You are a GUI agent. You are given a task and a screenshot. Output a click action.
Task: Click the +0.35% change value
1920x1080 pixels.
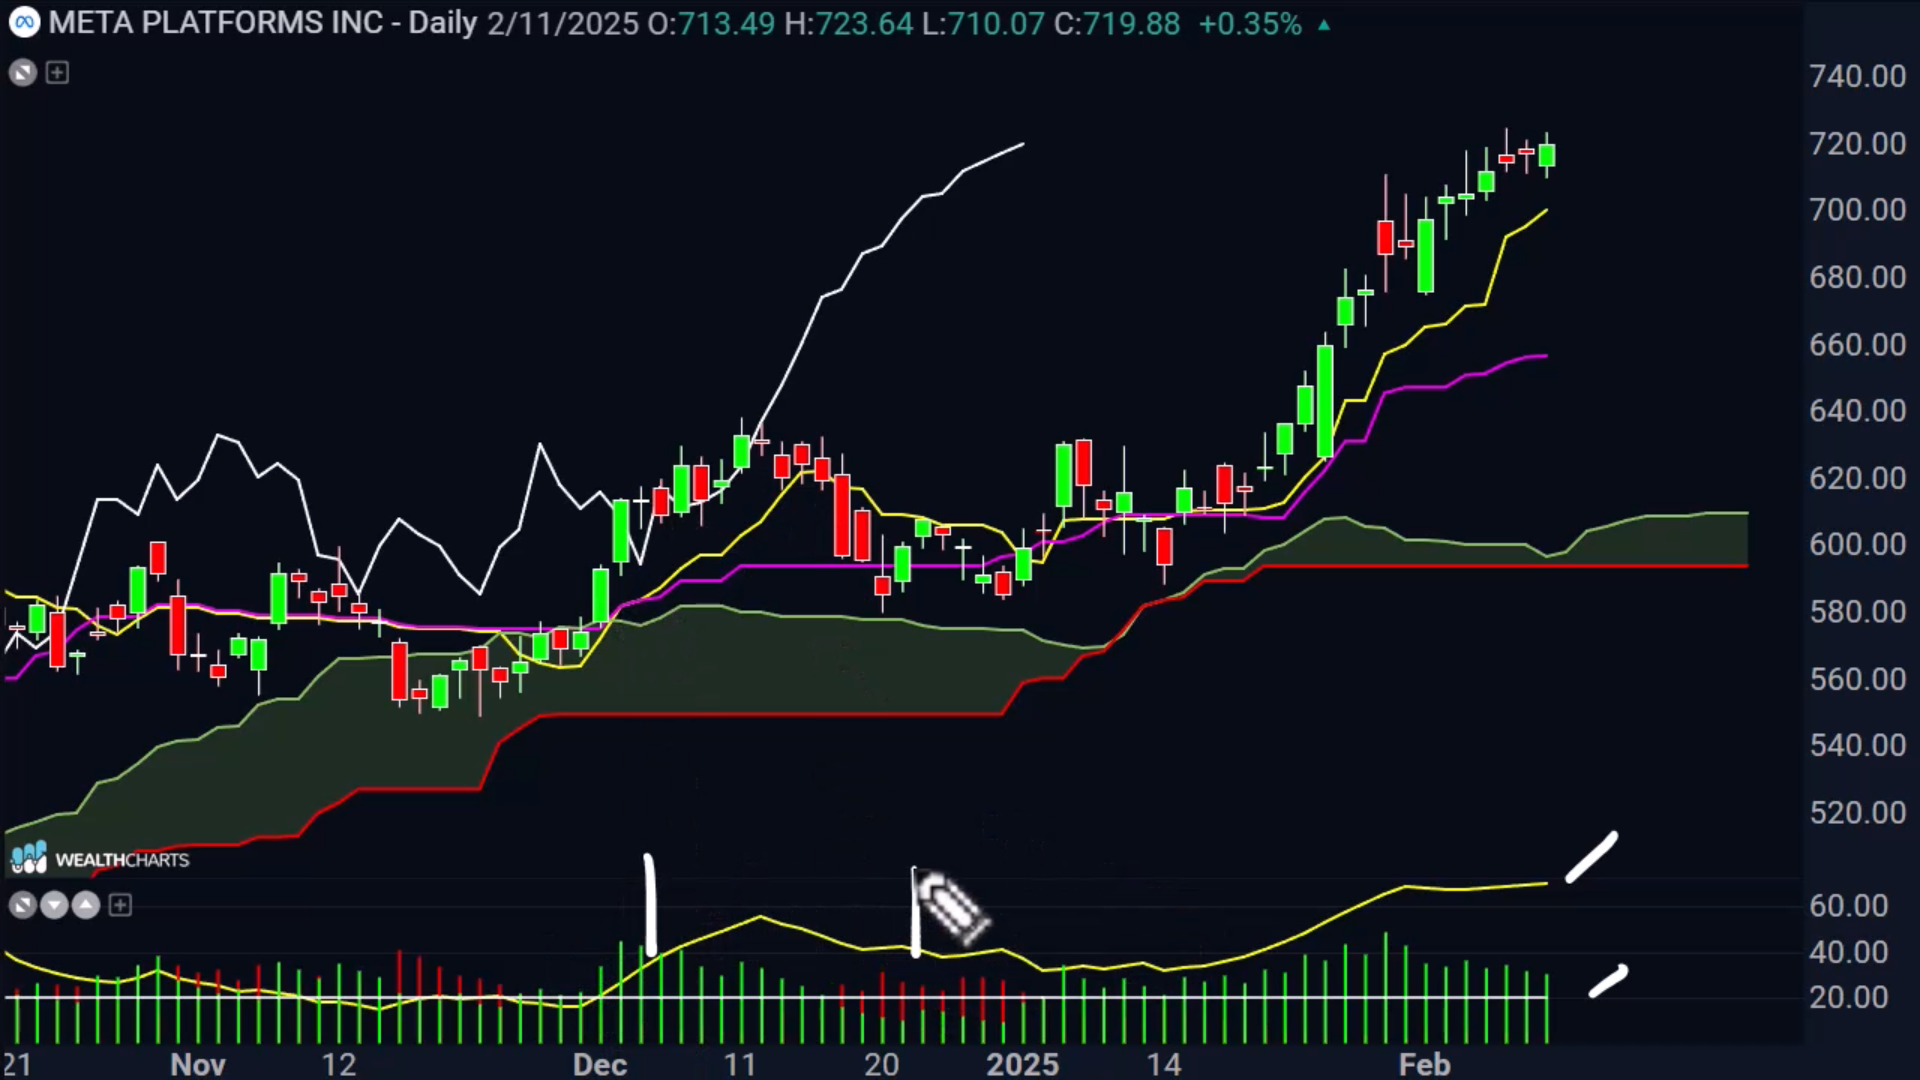click(x=1250, y=23)
